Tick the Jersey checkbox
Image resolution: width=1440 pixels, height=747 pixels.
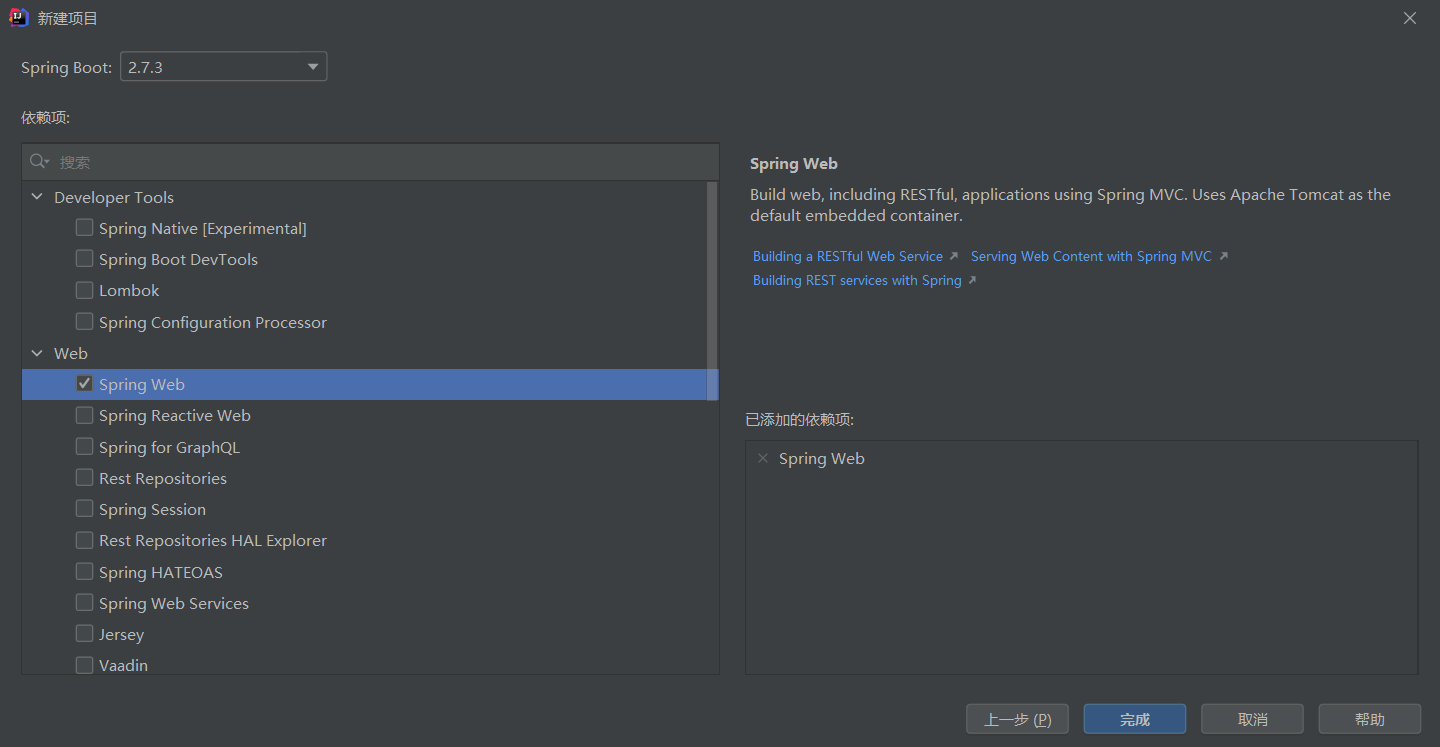click(84, 634)
